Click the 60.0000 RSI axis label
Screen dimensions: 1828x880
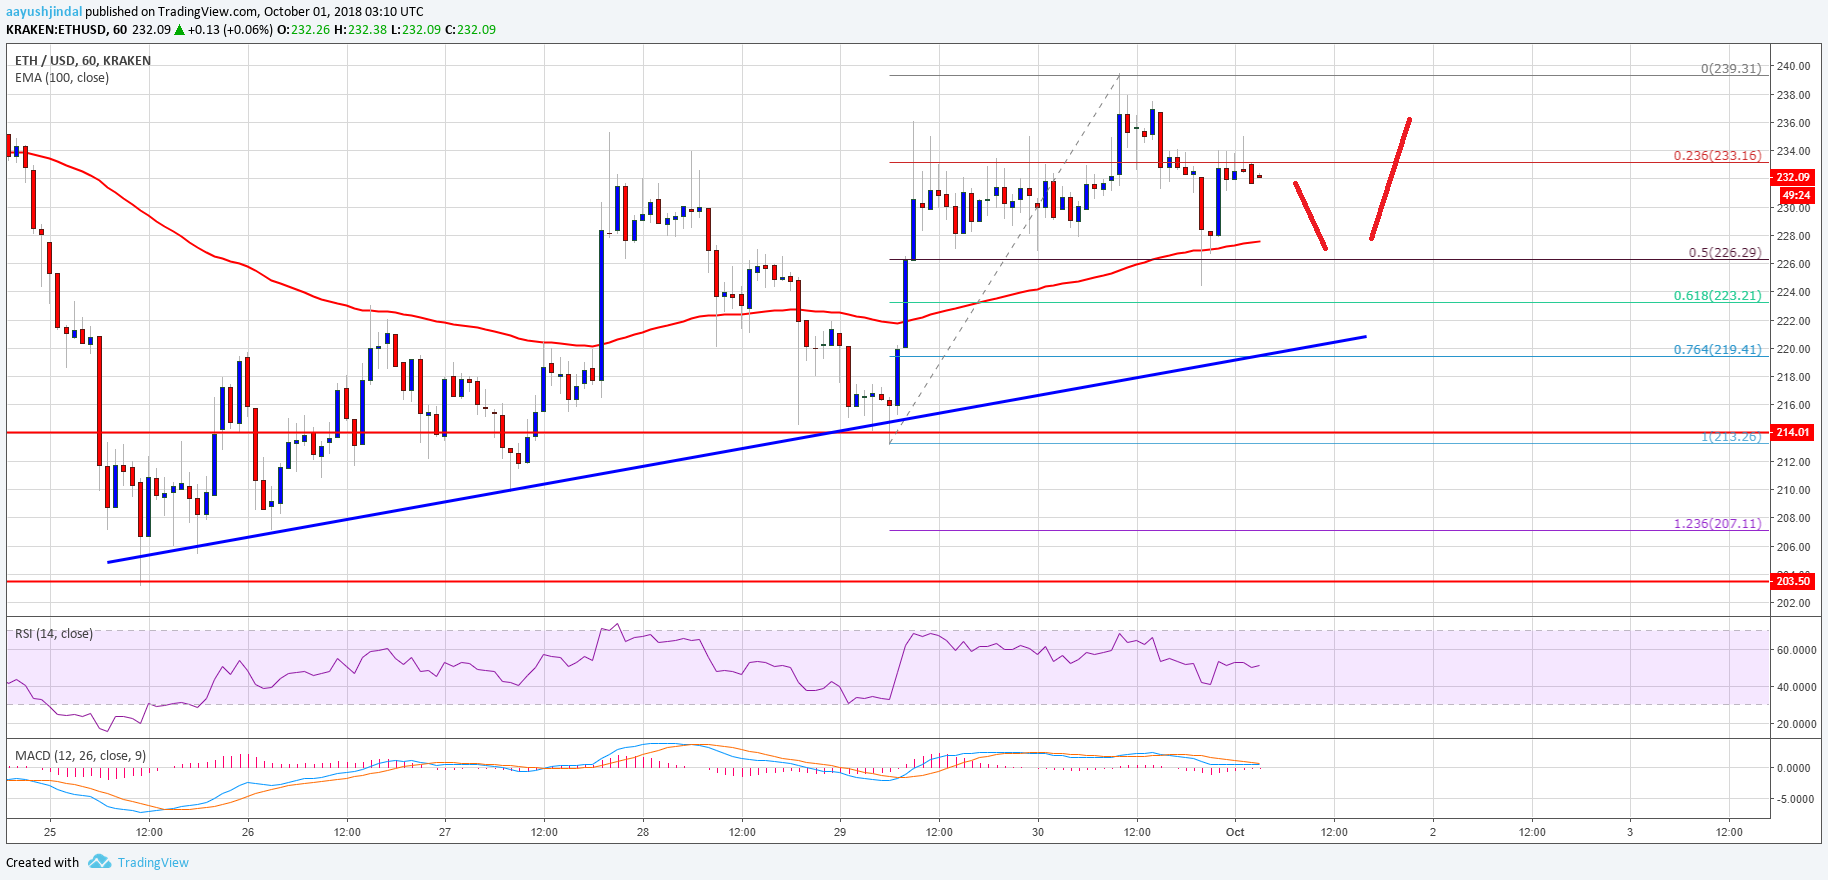1796,650
